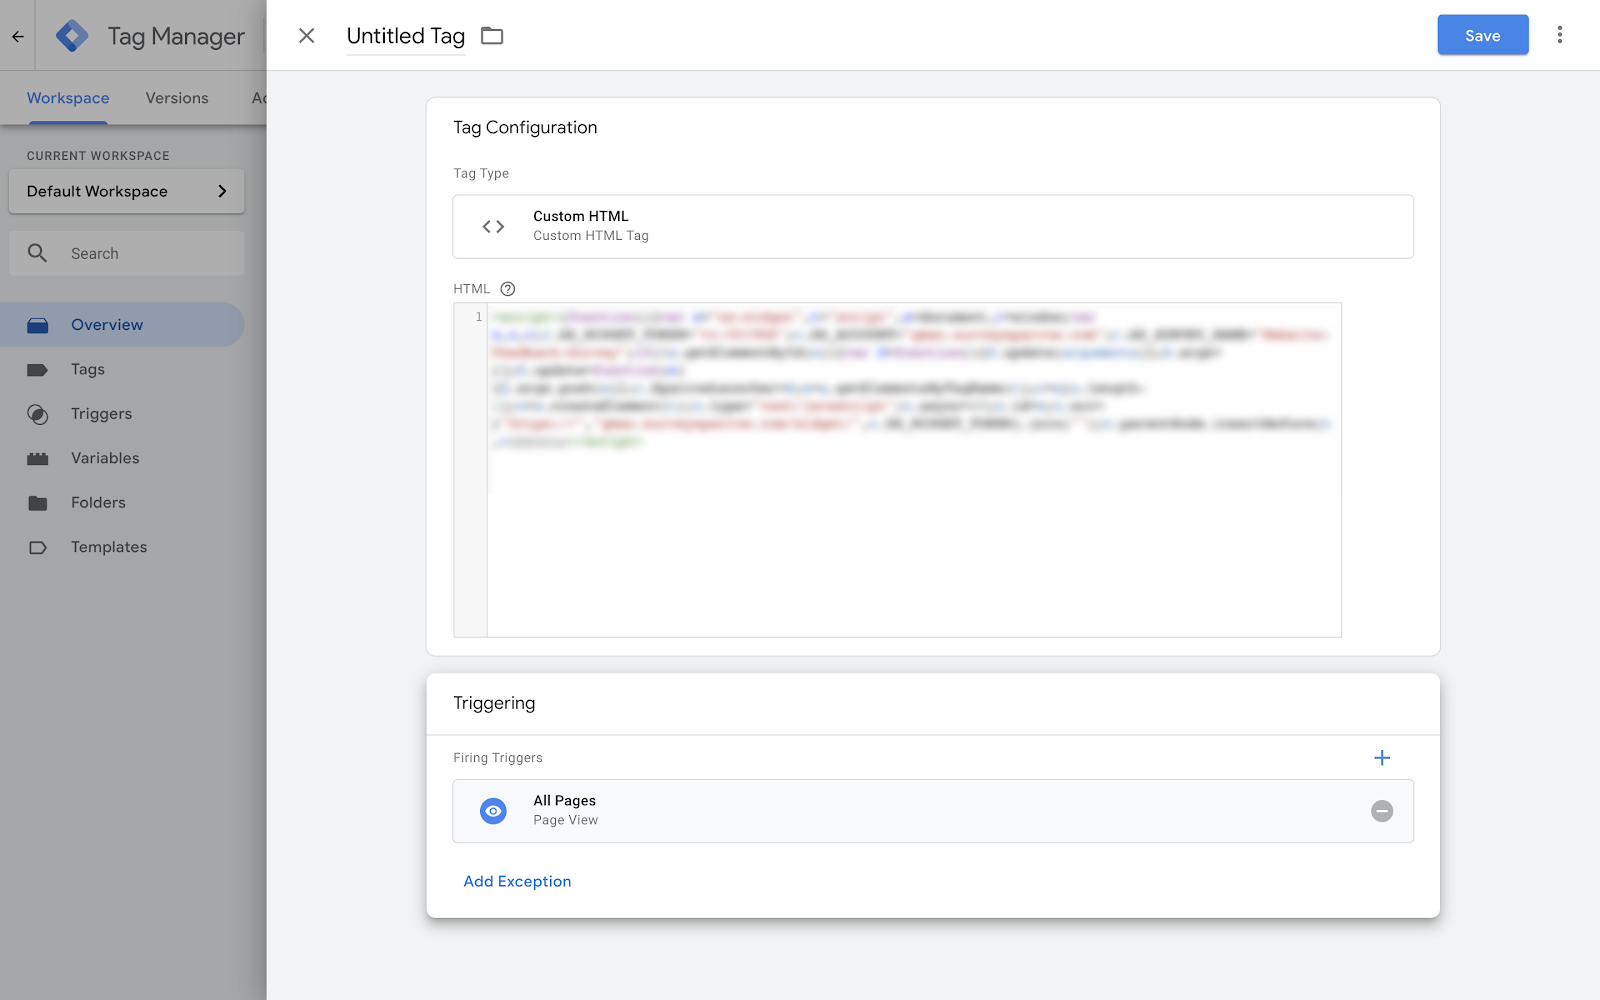Viewport: 1600px width, 1000px height.
Task: Save the tag
Action: coord(1482,35)
